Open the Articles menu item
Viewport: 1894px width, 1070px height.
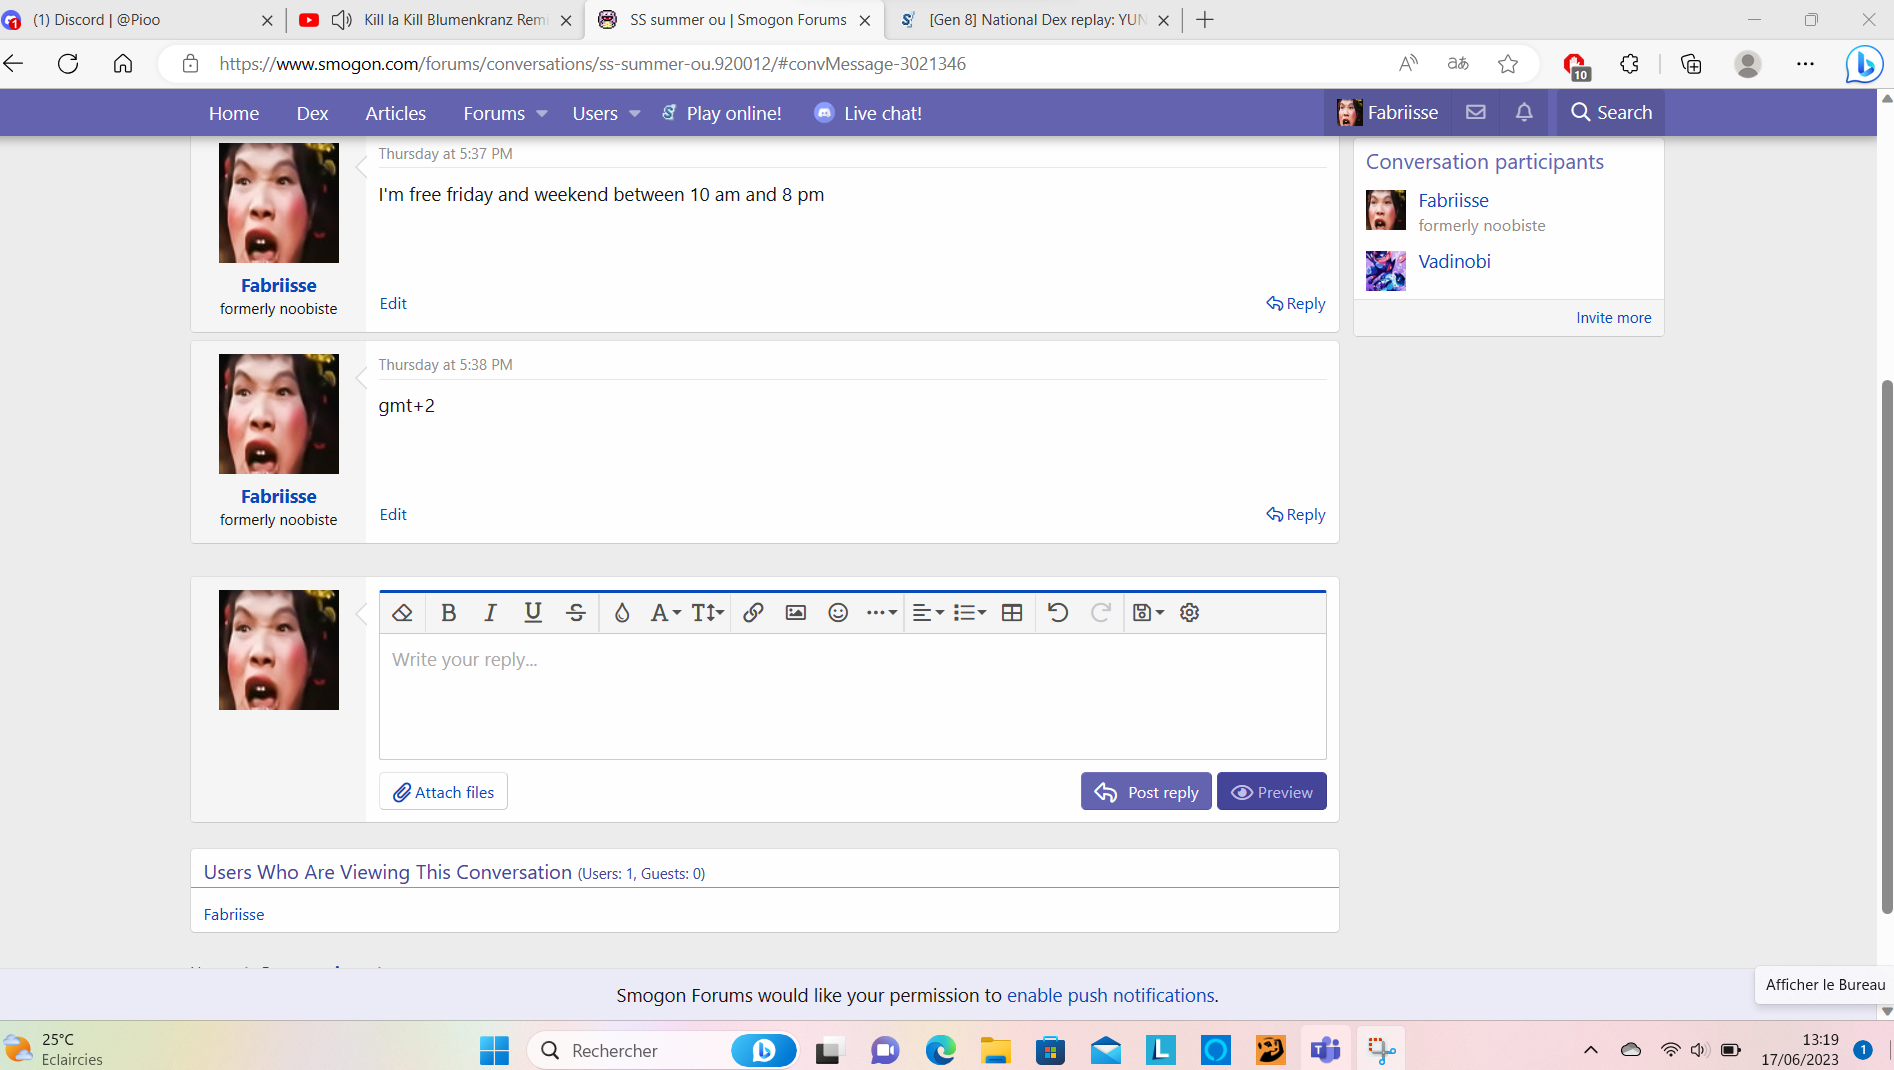pos(395,114)
